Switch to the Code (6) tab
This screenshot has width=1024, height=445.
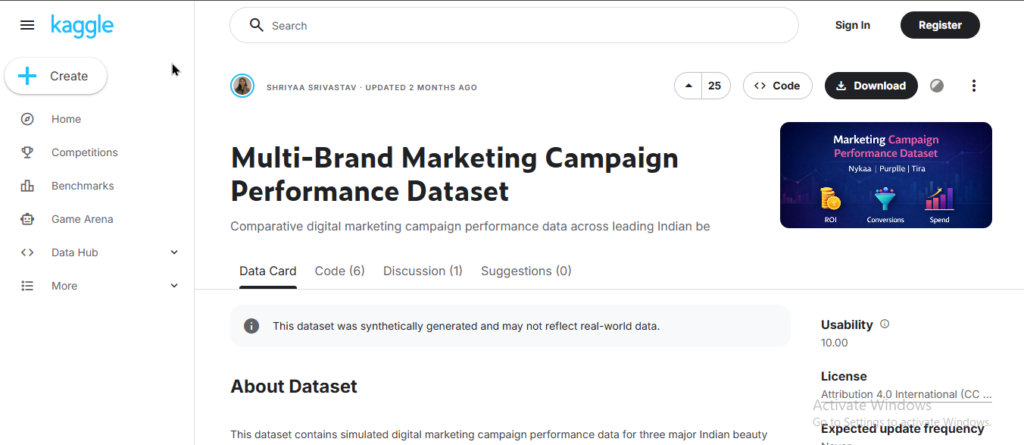pyautogui.click(x=339, y=271)
